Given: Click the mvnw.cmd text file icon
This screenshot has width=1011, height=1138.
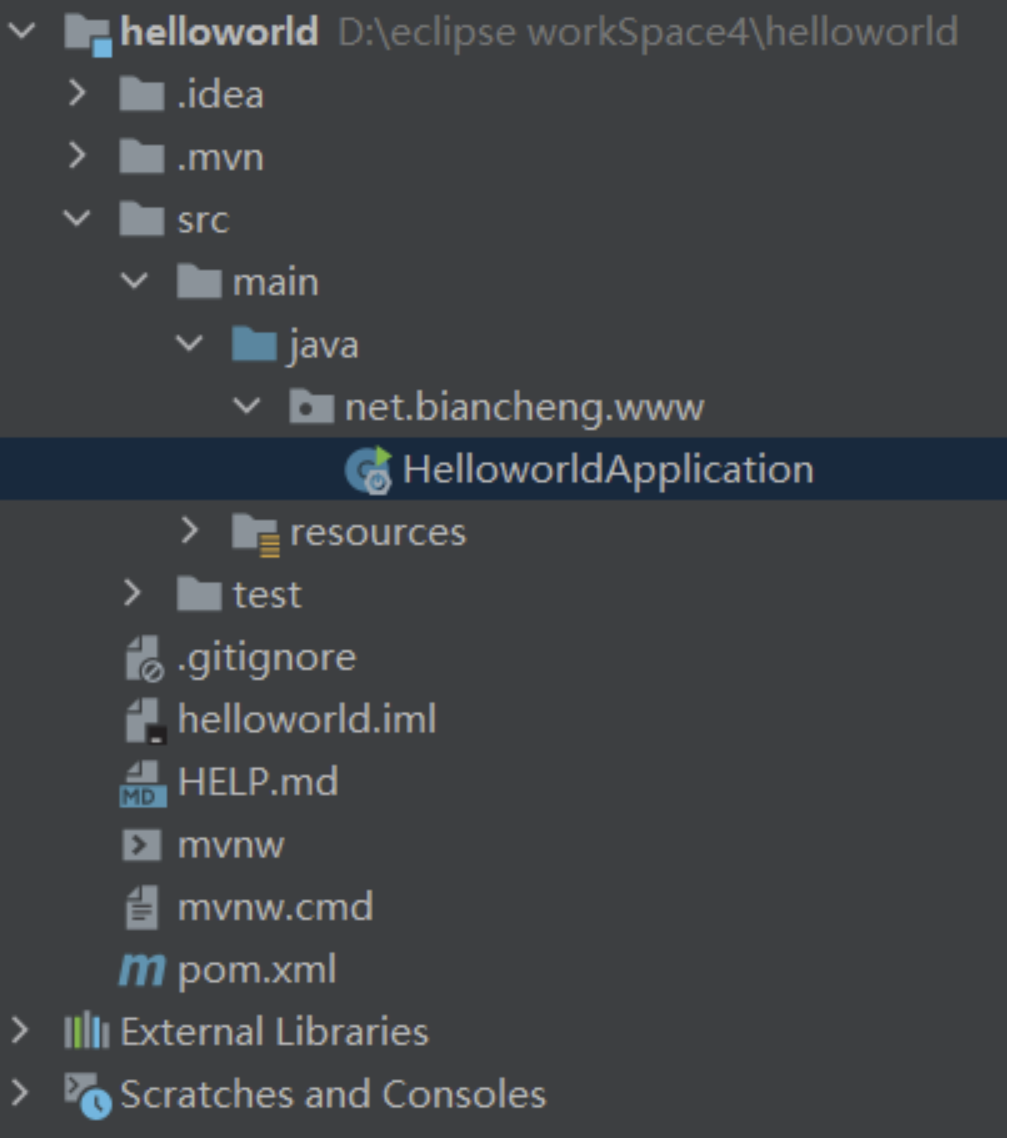Looking at the screenshot, I should point(142,907).
